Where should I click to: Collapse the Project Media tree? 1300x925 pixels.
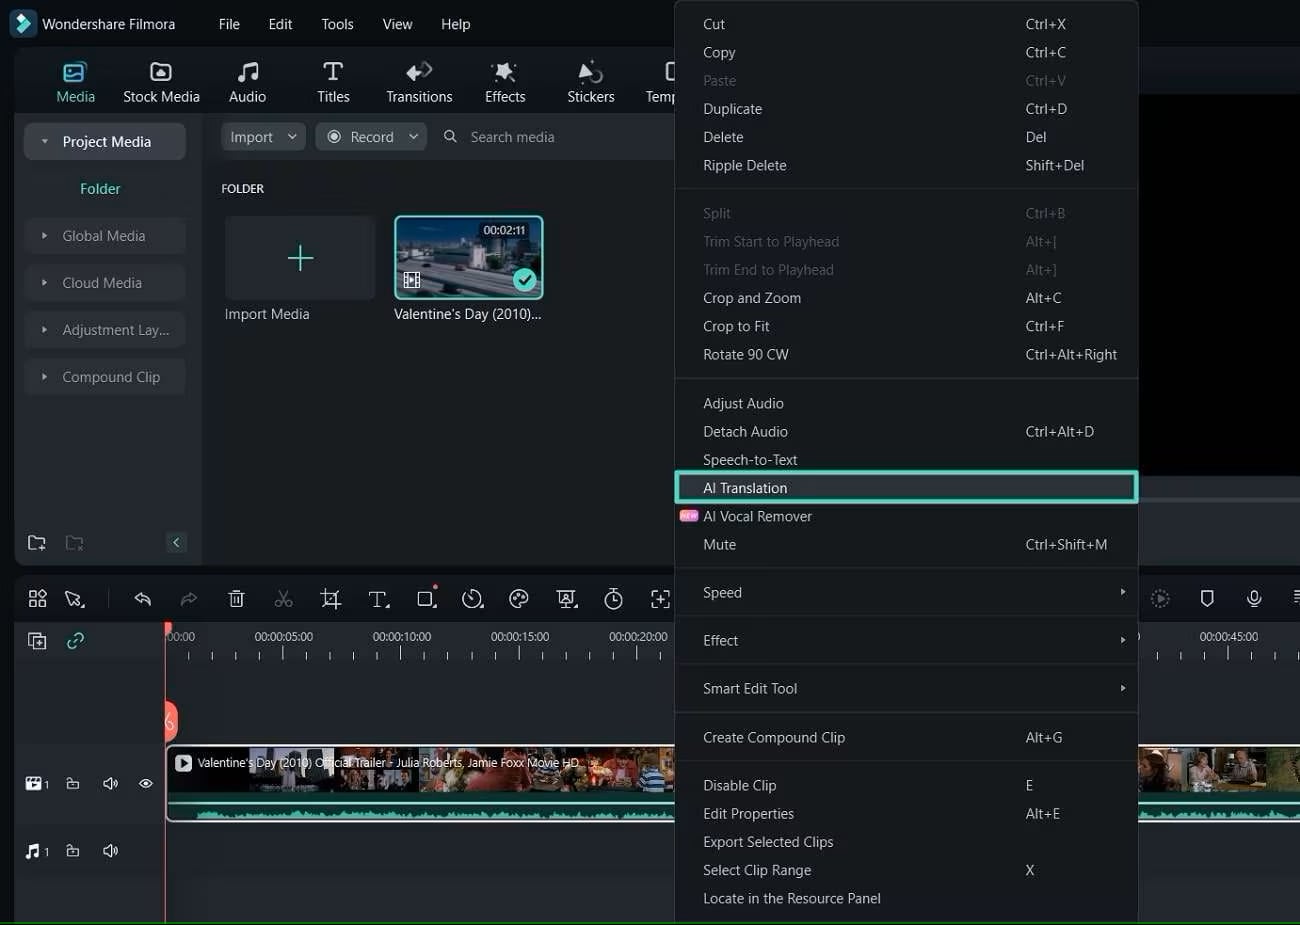(x=45, y=142)
